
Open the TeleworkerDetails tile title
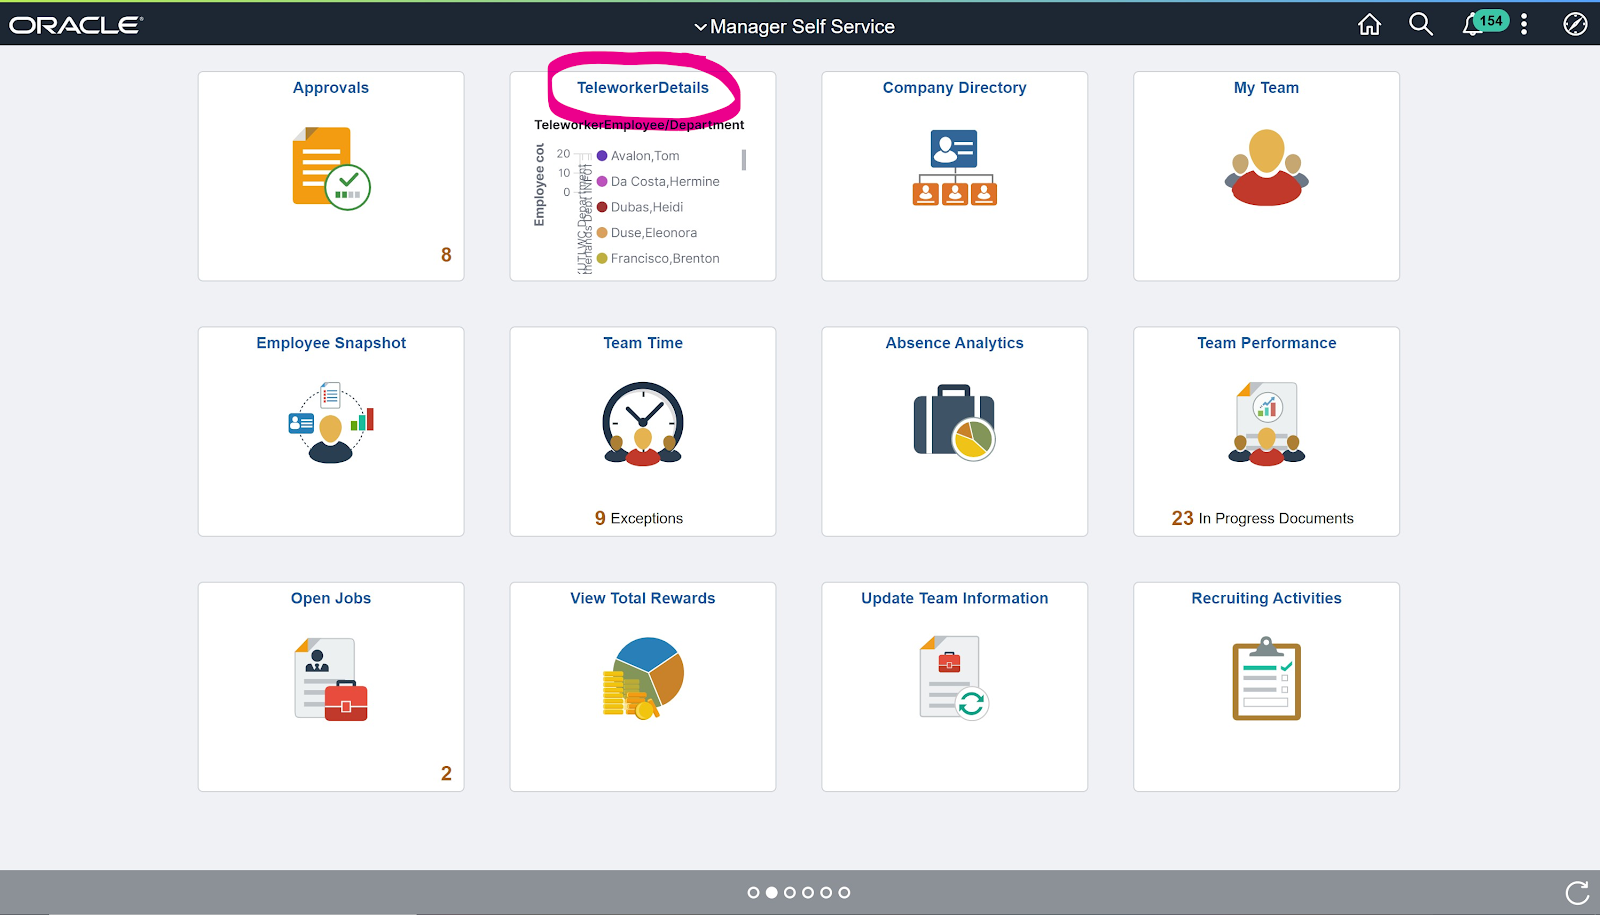tap(643, 88)
